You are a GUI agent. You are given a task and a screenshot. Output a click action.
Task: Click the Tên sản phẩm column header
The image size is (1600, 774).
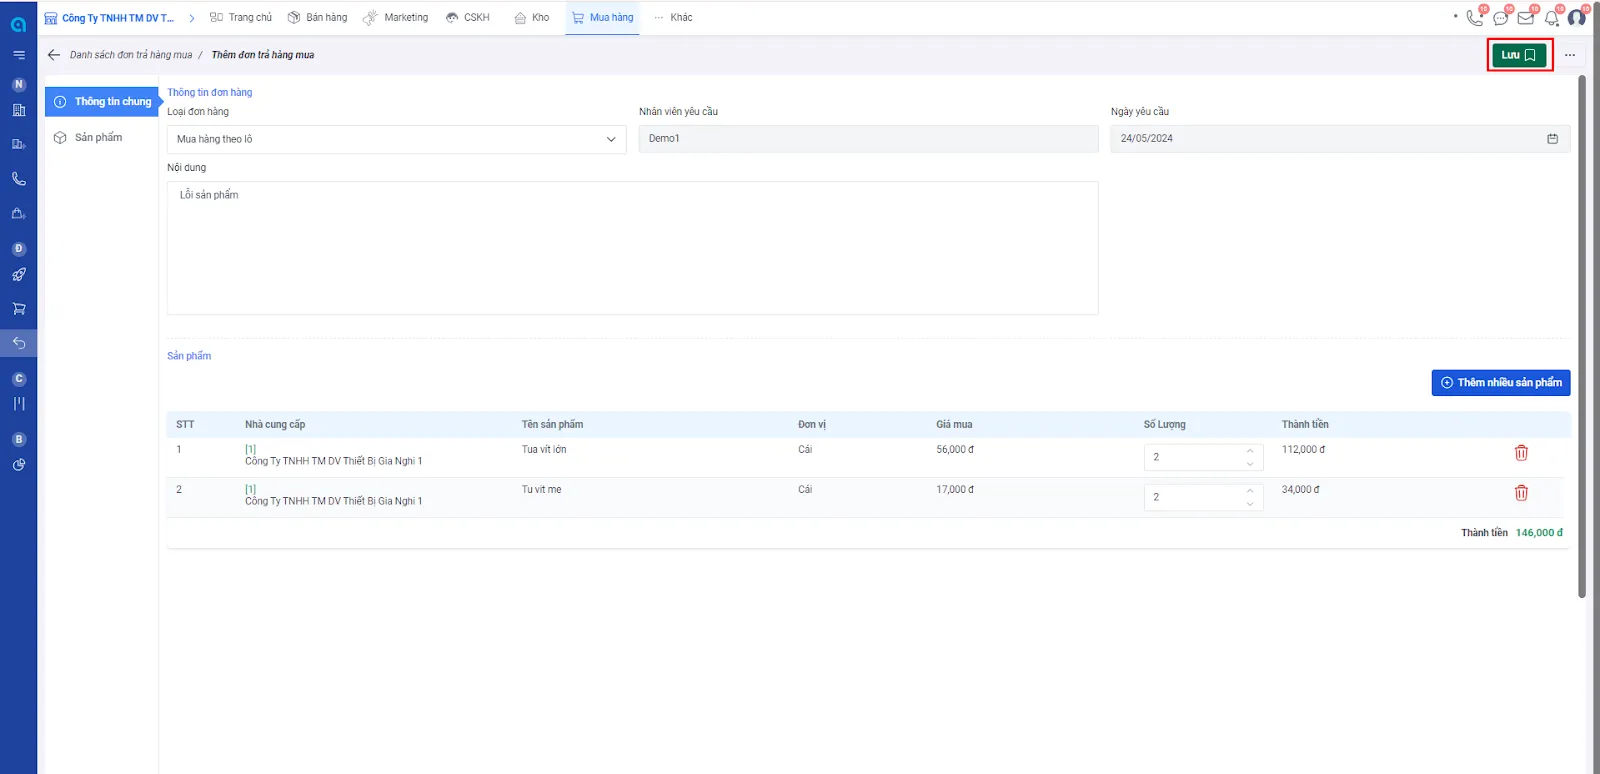(x=552, y=425)
